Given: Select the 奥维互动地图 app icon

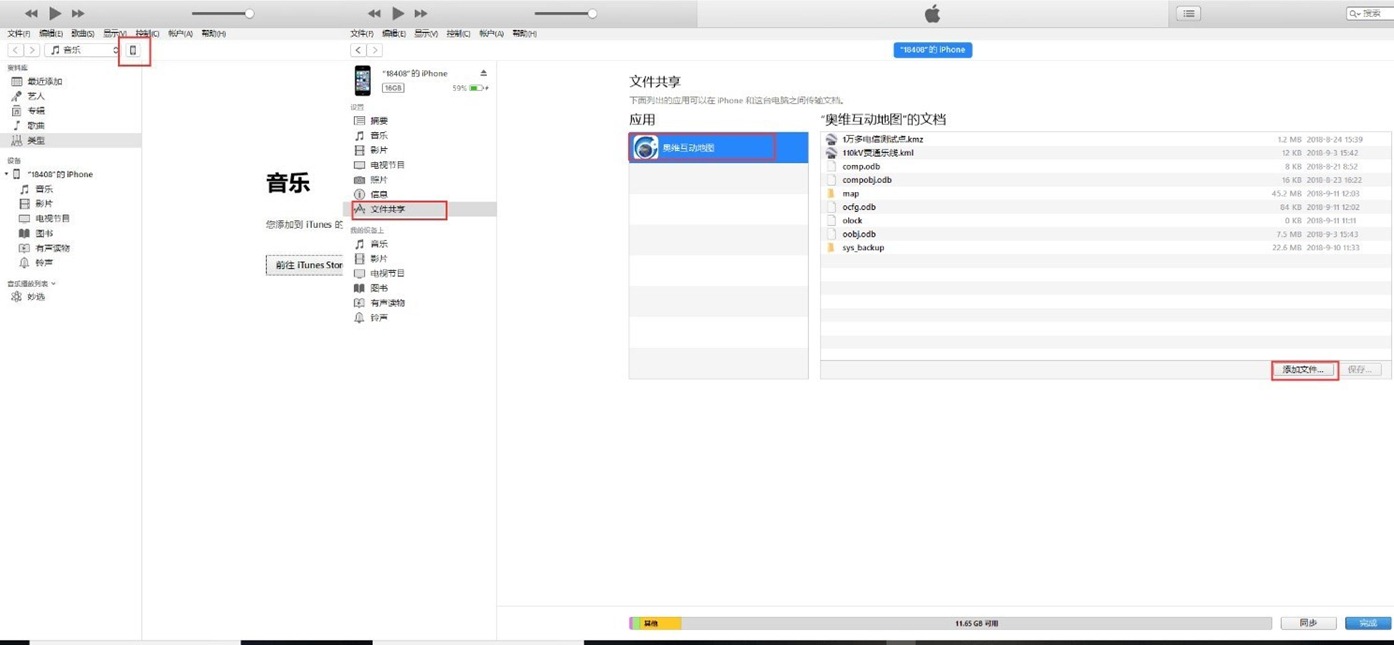Looking at the screenshot, I should tap(646, 148).
